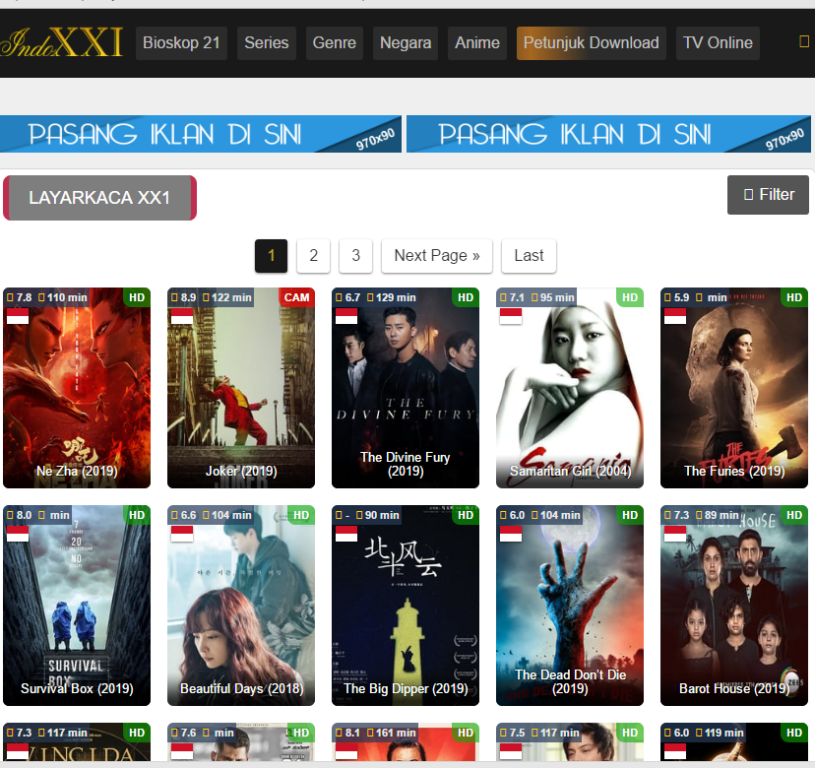Click the HD quality badge on Ne Zha (2019)
This screenshot has height=768, width=815.
[138, 297]
